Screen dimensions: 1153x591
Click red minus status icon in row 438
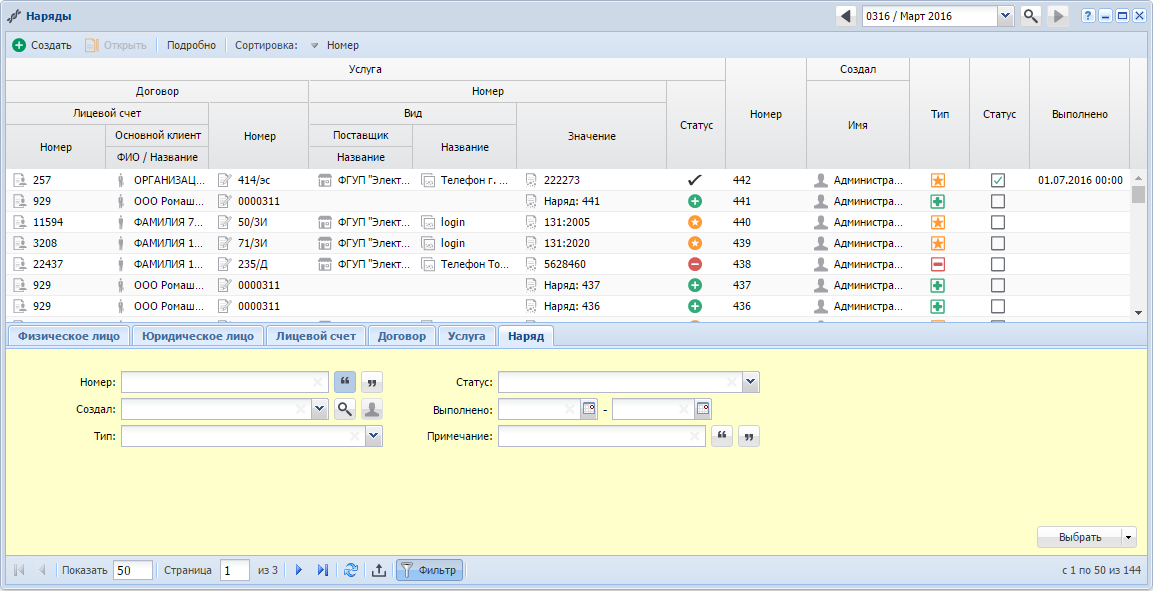(694, 265)
